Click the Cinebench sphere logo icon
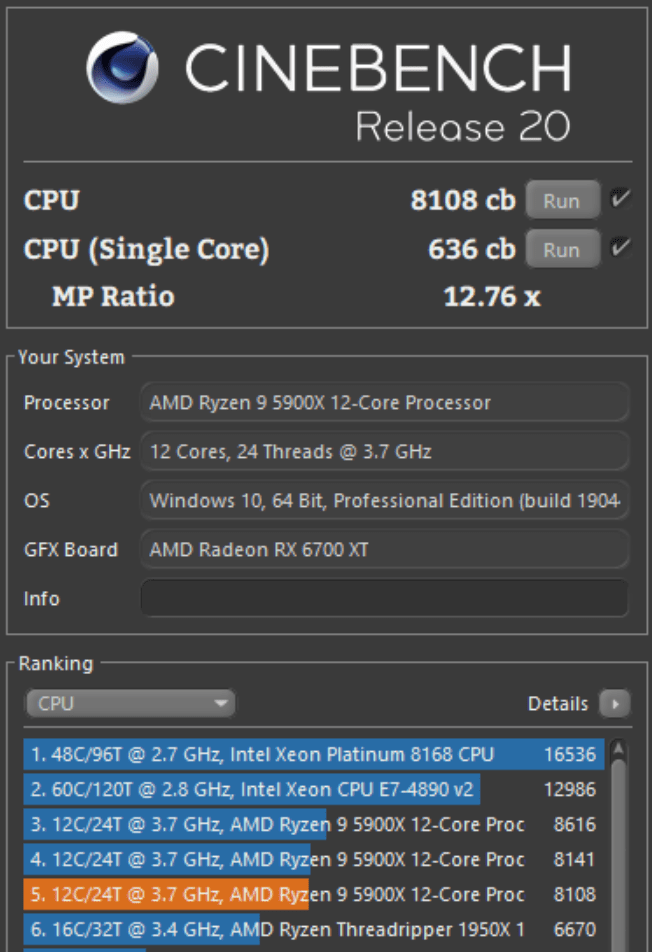The width and height of the screenshot is (652, 952). (123, 70)
